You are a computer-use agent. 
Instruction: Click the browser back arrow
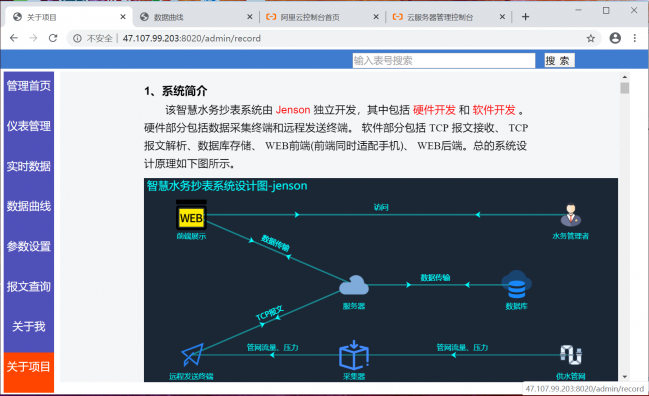pos(14,38)
